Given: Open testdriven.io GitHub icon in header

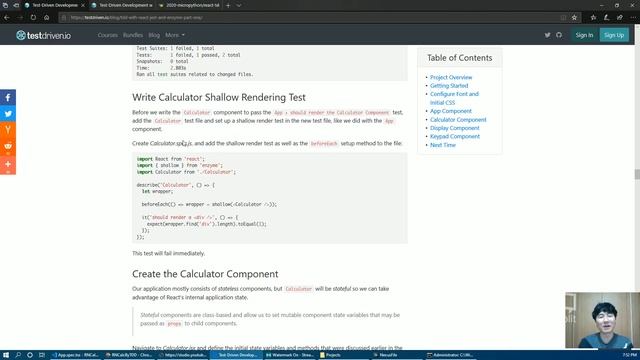Looking at the screenshot, I should [559, 35].
